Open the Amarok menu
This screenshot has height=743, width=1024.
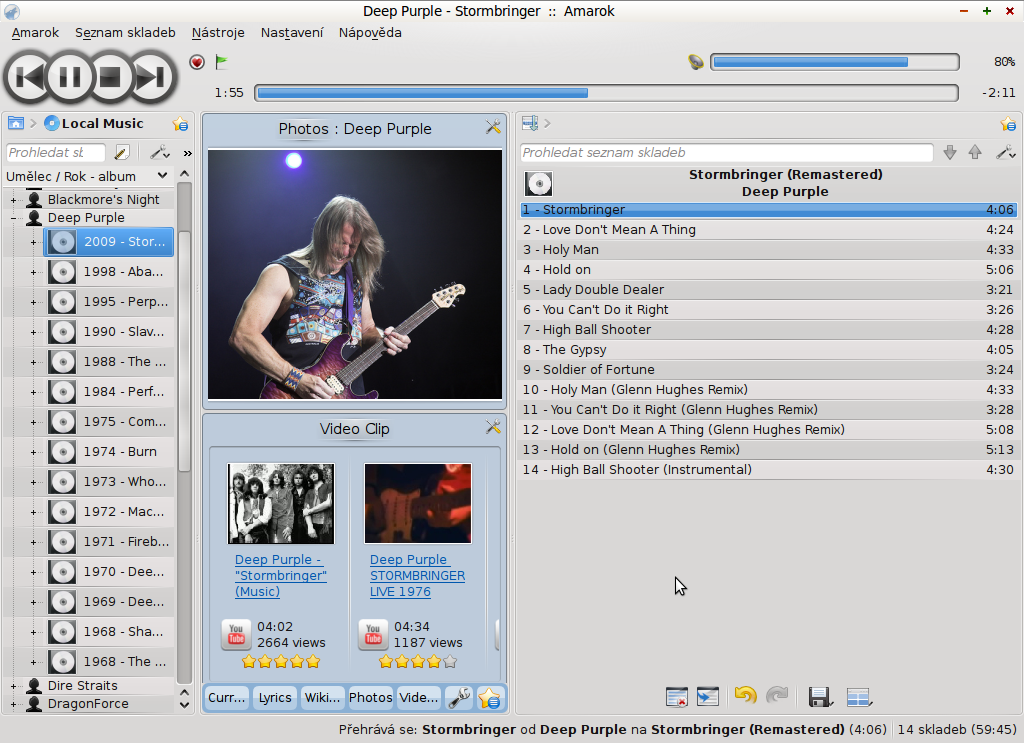[35, 33]
